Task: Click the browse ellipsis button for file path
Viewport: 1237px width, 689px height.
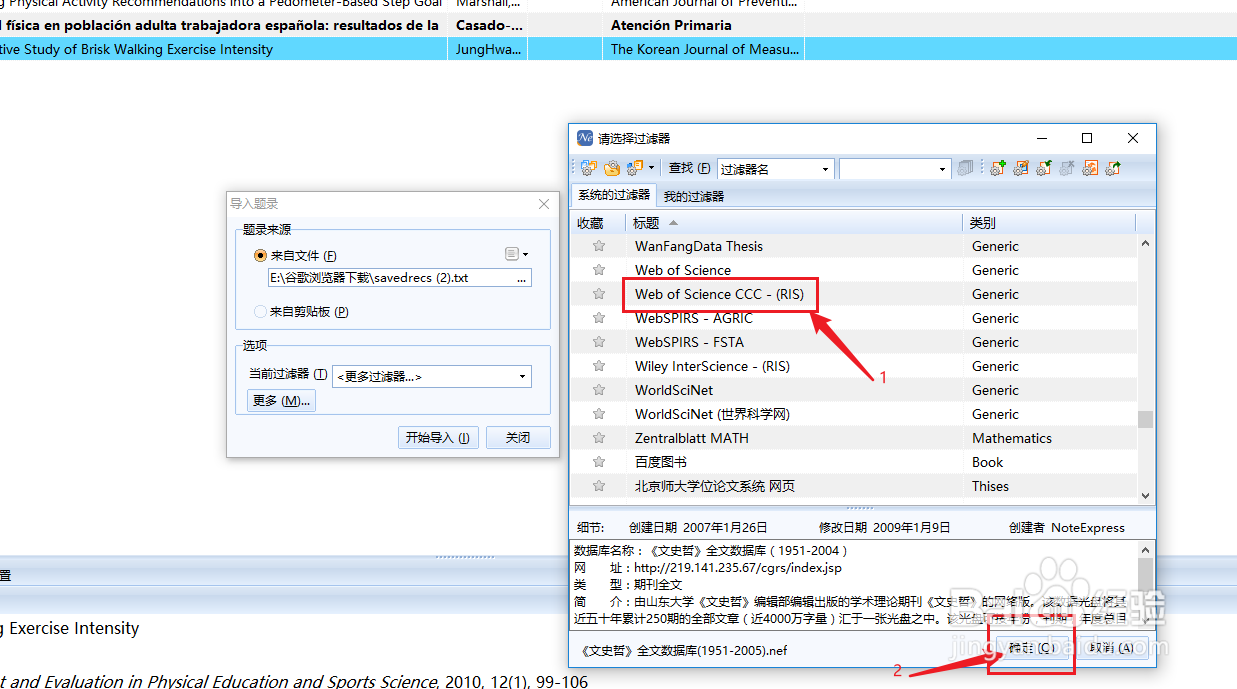Action: tap(521, 278)
